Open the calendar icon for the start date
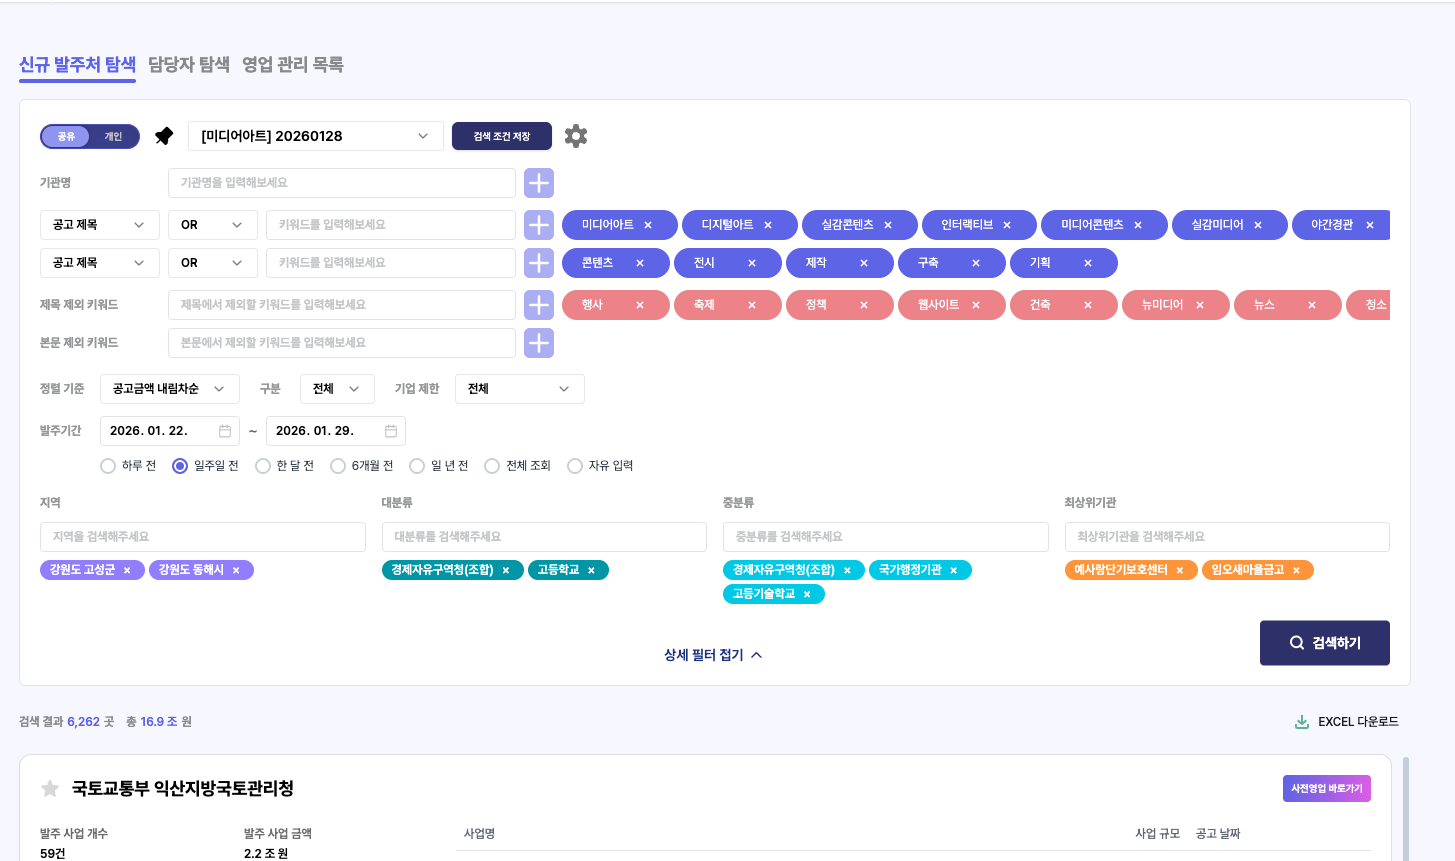Image resolution: width=1455 pixels, height=861 pixels. pos(223,430)
